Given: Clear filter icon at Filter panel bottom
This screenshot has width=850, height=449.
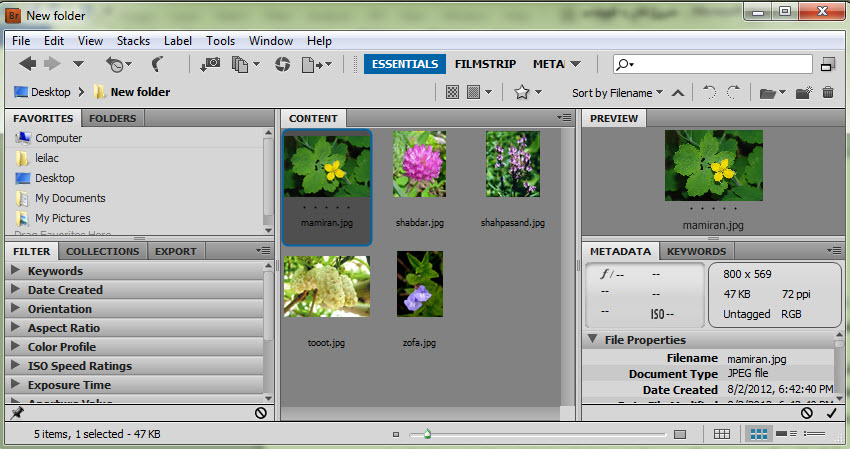Looking at the screenshot, I should (261, 413).
